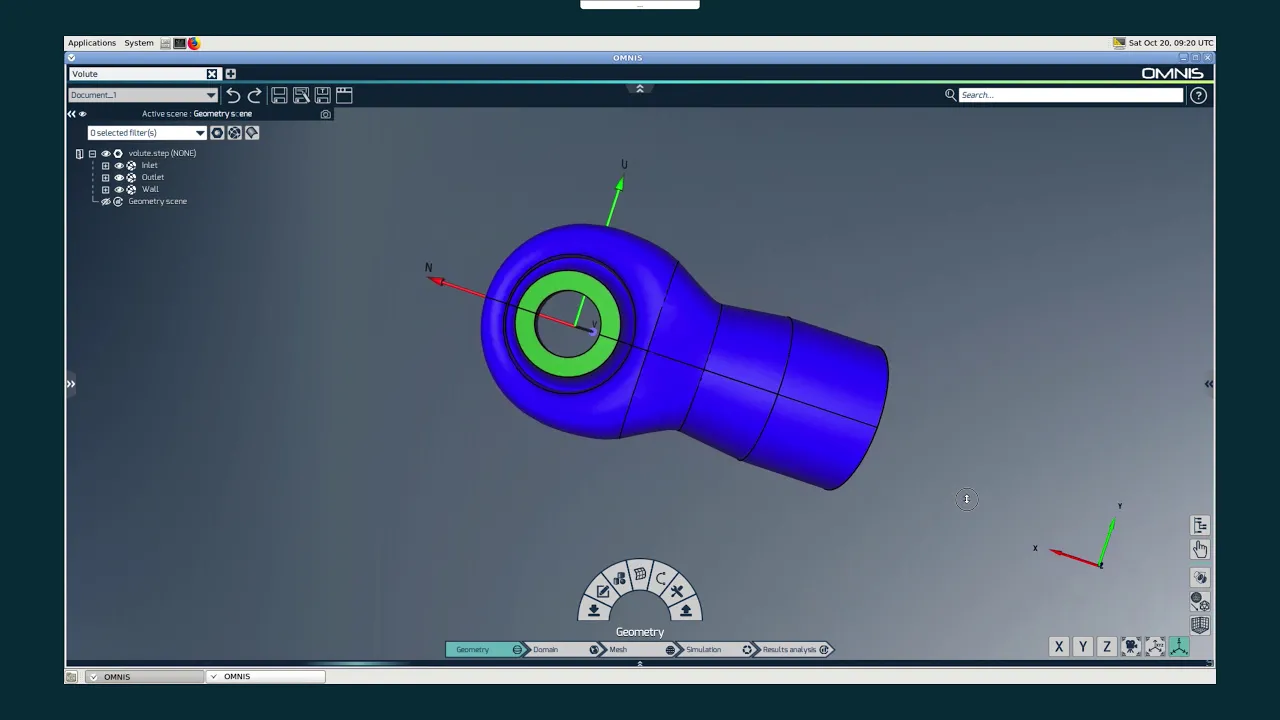The height and width of the screenshot is (720, 1280).
Task: Close the Volute tab with X
Action: [x=212, y=74]
